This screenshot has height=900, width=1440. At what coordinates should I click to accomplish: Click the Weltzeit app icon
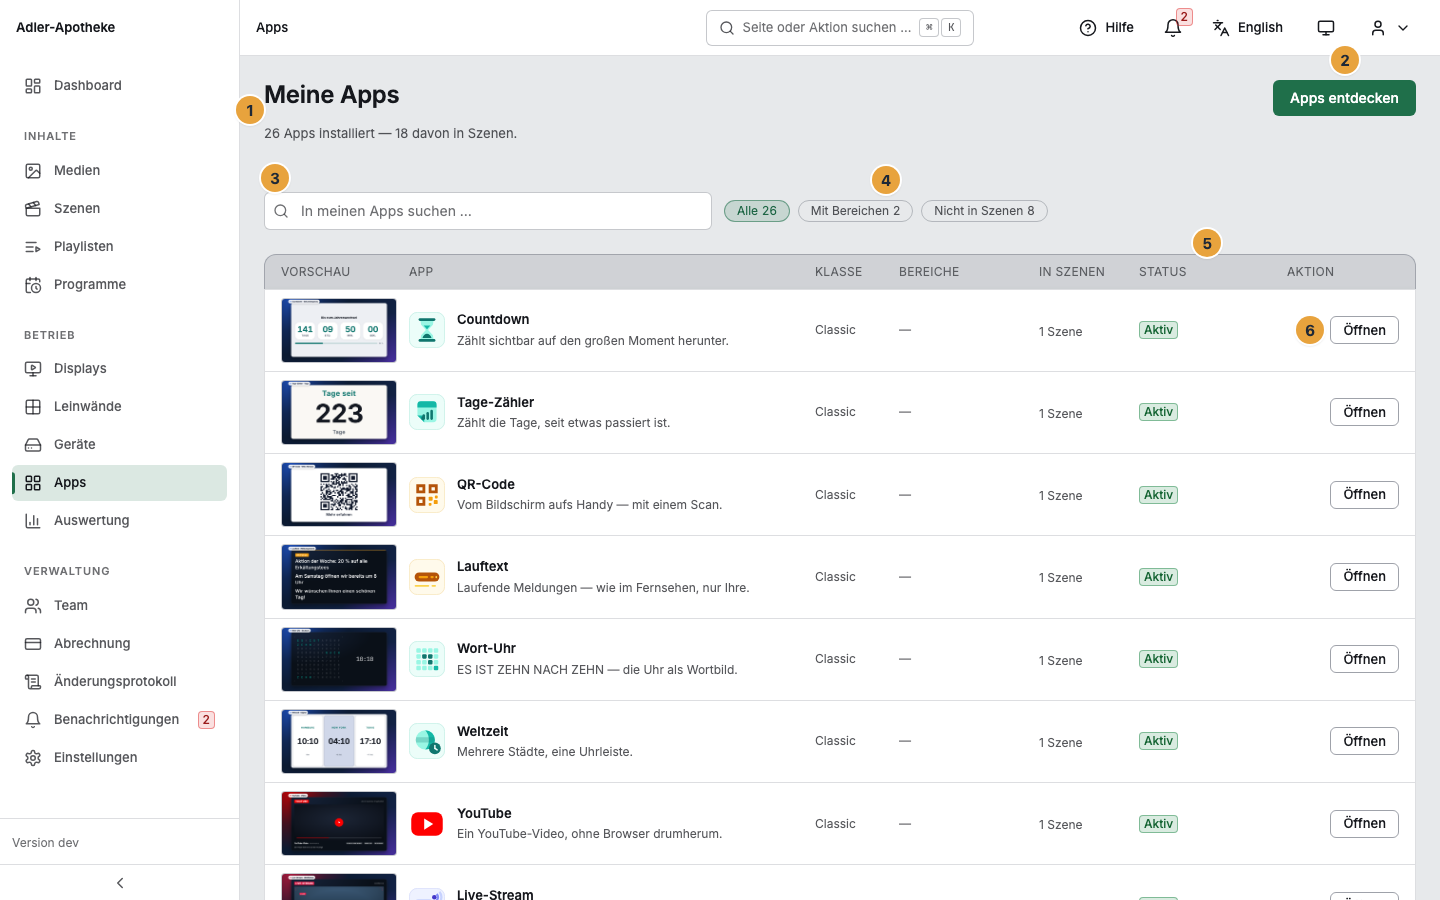pos(427,741)
